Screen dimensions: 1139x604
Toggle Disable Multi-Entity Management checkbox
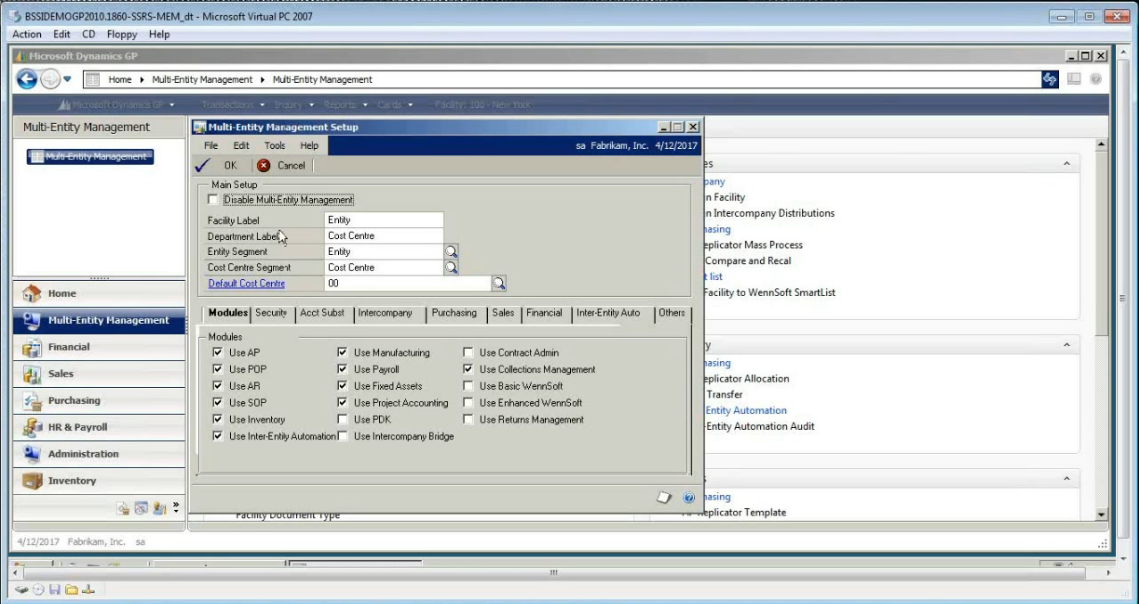click(x=213, y=199)
